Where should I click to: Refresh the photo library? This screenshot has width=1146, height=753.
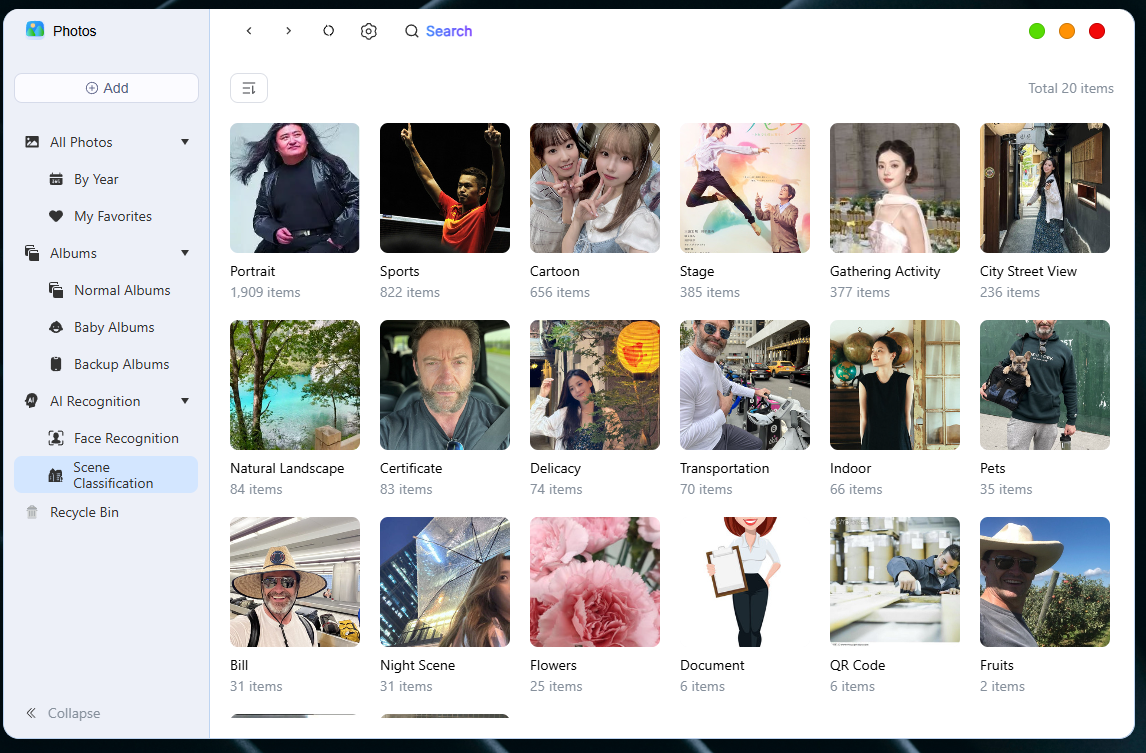pyautogui.click(x=329, y=31)
